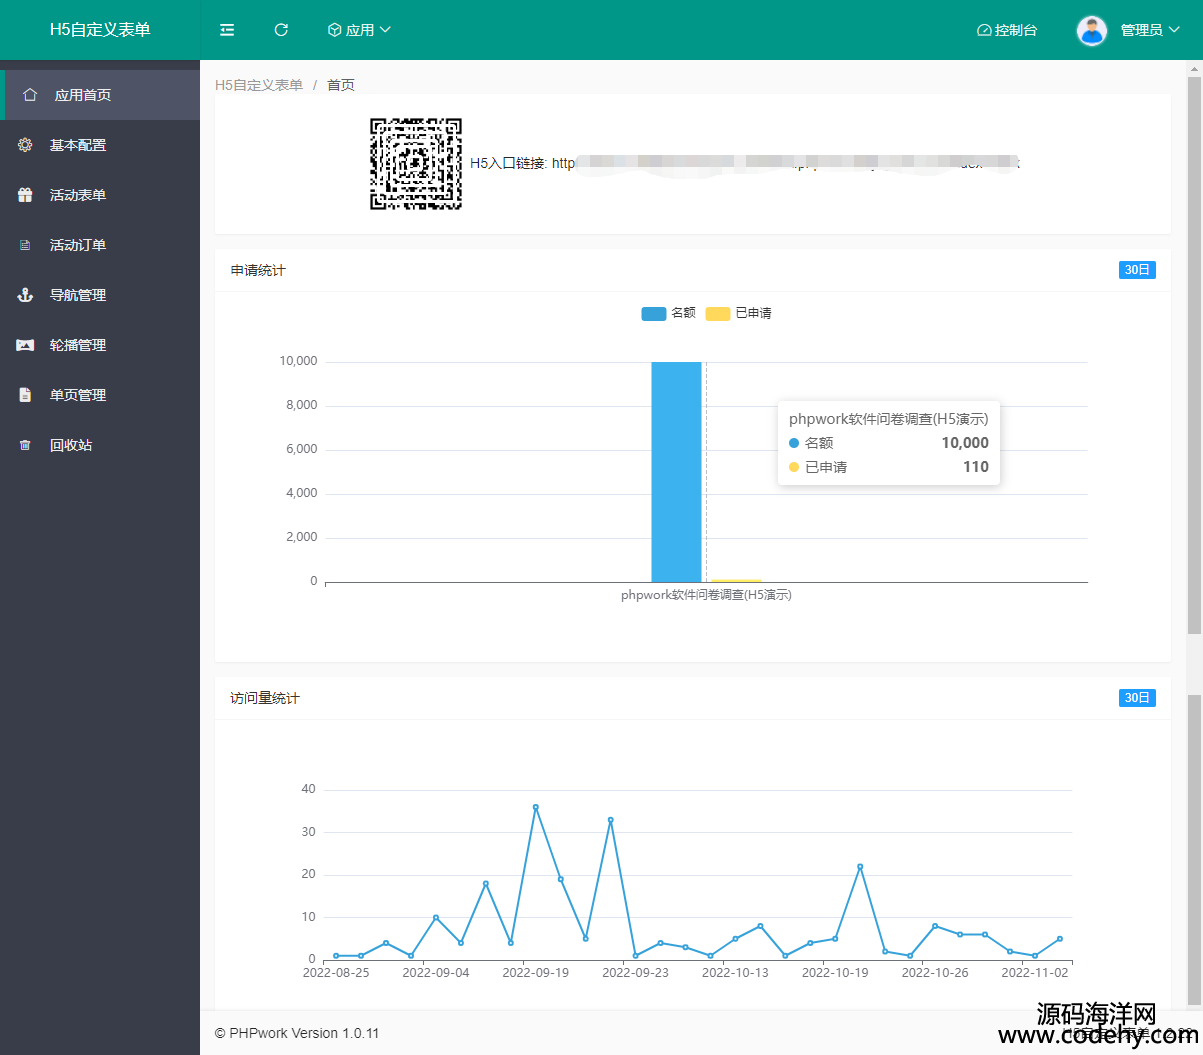
Task: Go to the 控制台 console link
Action: click(1007, 30)
